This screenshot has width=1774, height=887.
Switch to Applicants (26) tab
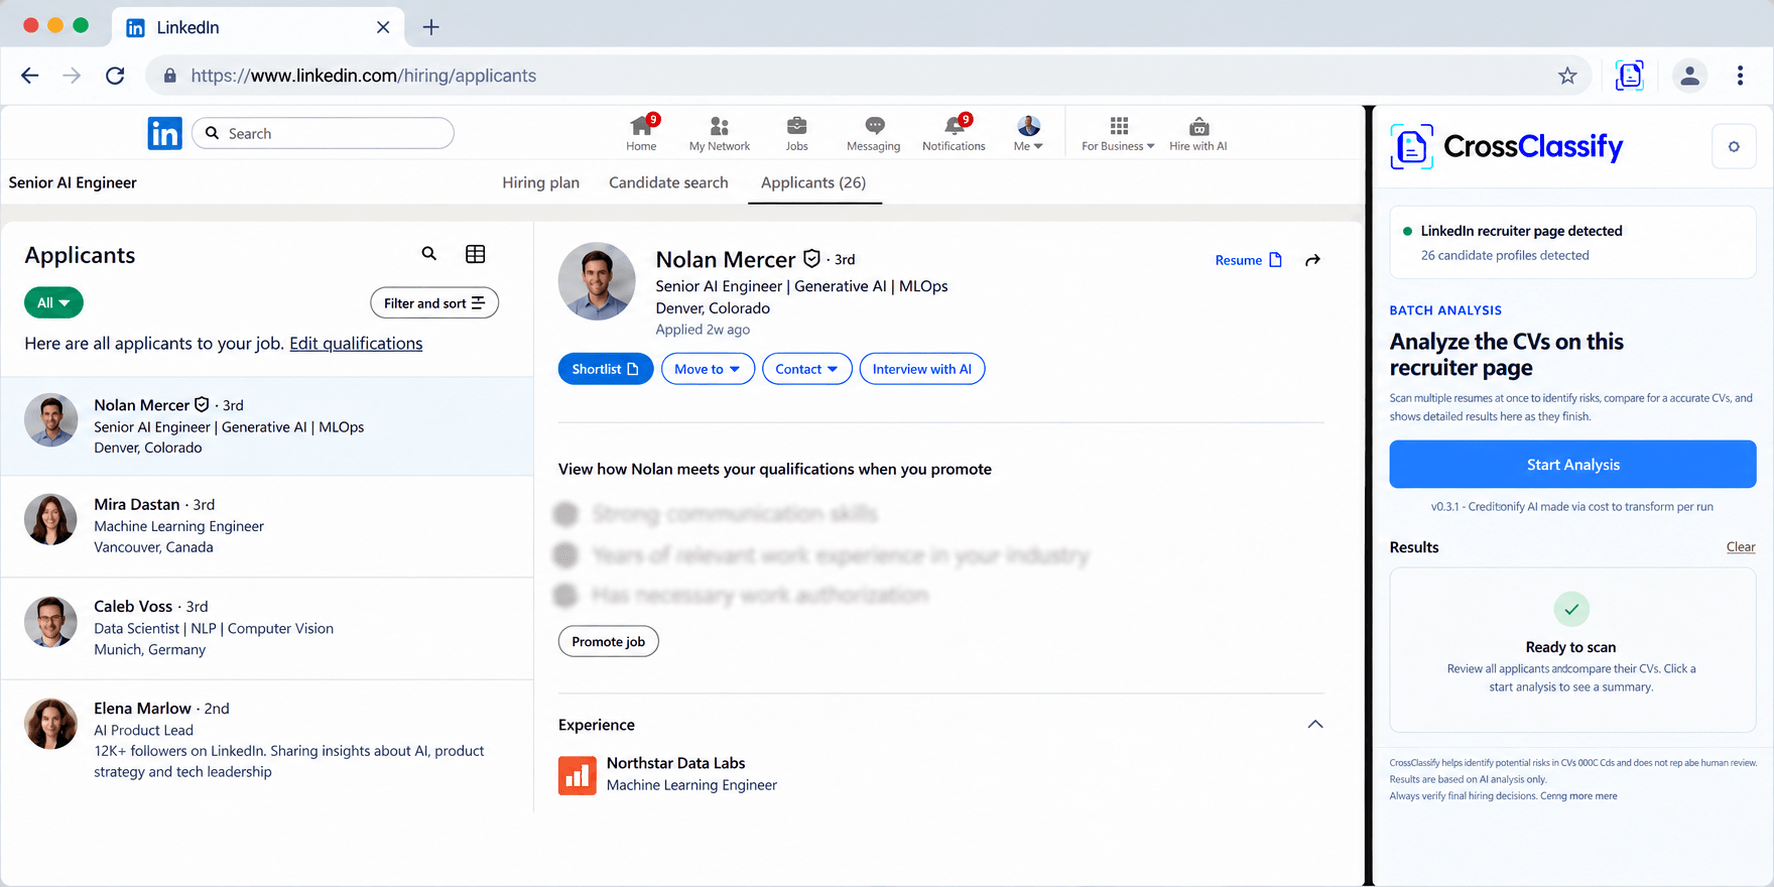(x=814, y=182)
